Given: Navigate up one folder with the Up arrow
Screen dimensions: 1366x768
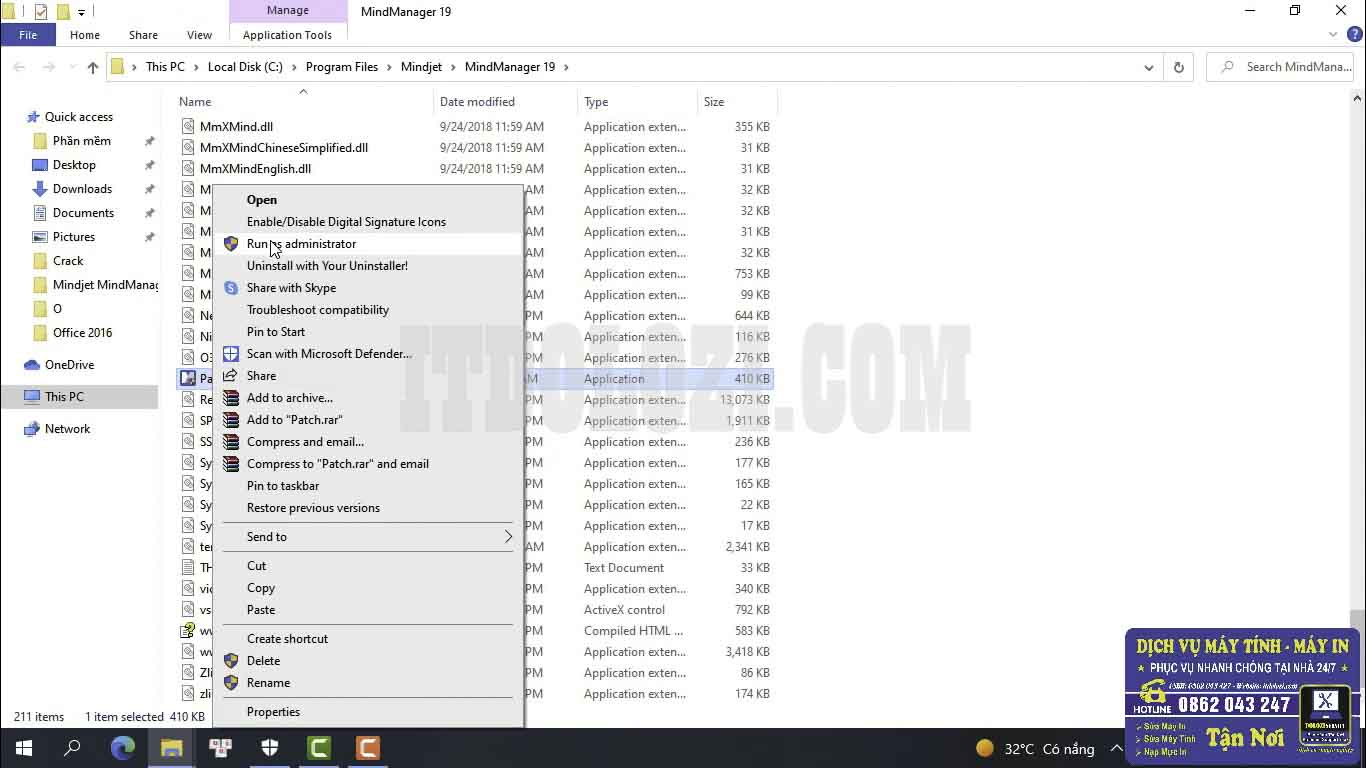Looking at the screenshot, I should pos(92,67).
